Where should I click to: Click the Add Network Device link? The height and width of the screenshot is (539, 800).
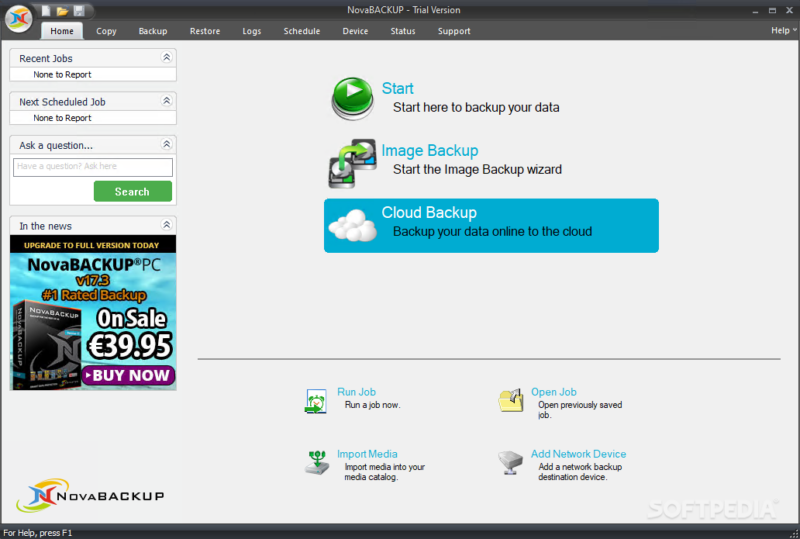pyautogui.click(x=578, y=454)
